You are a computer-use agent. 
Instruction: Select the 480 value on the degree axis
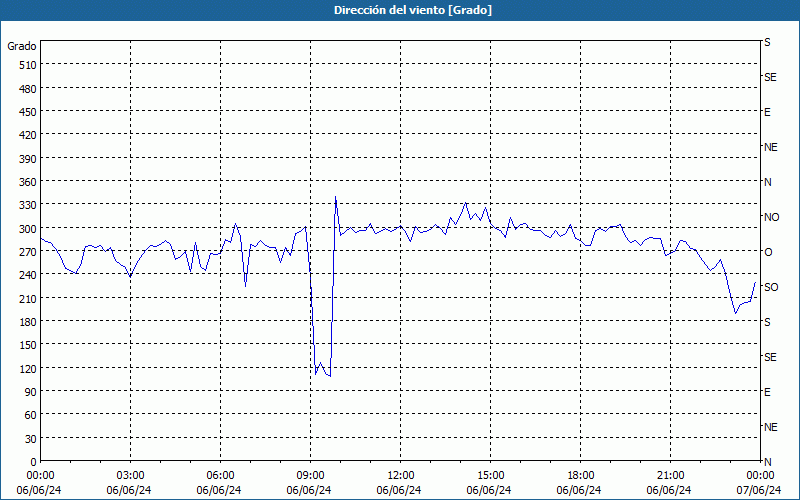[28, 89]
